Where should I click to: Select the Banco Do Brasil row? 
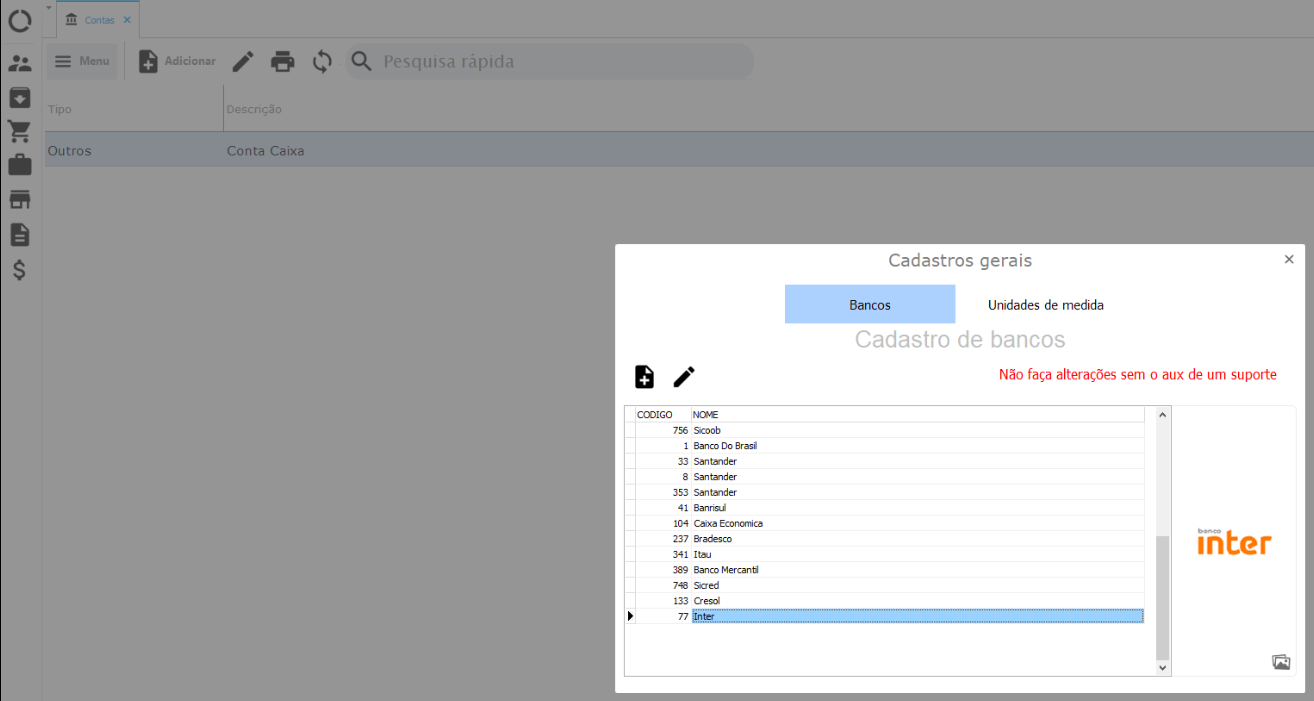click(725, 445)
